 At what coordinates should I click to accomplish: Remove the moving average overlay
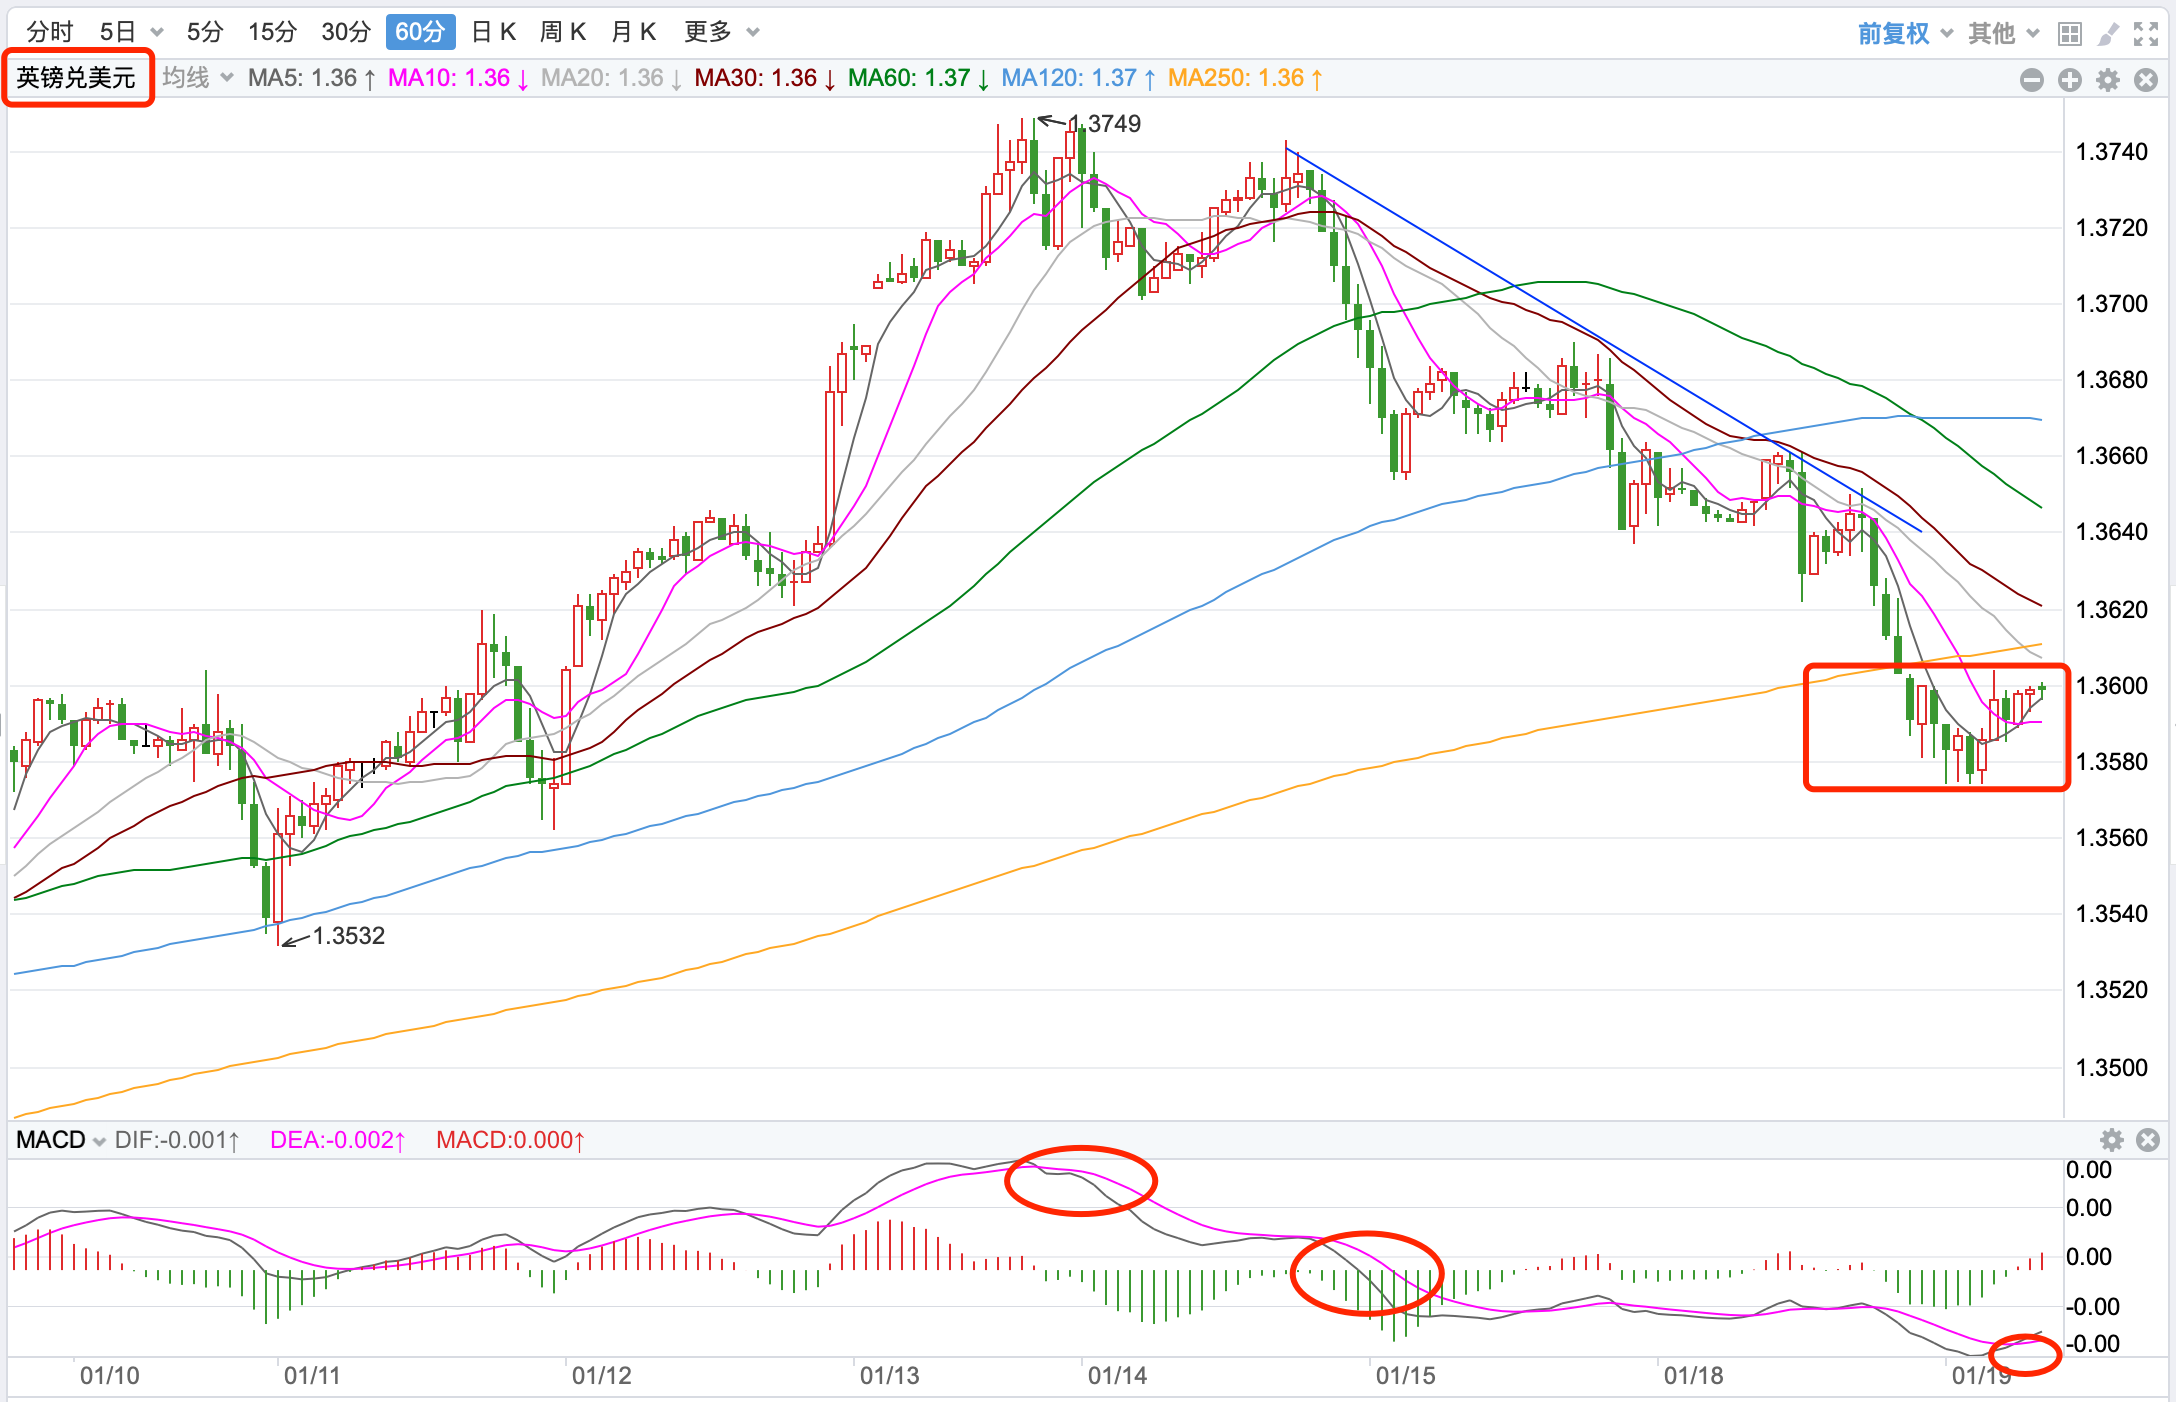[2145, 80]
